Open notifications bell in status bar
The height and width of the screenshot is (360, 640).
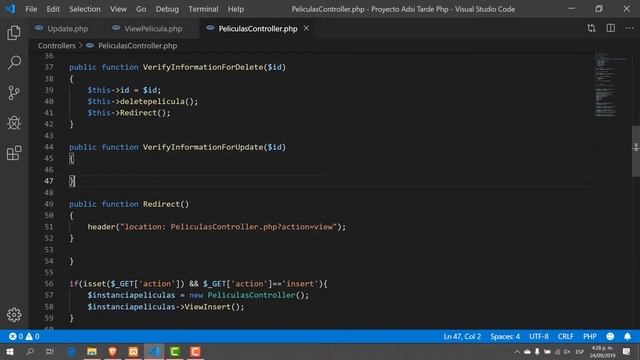[x=627, y=336]
